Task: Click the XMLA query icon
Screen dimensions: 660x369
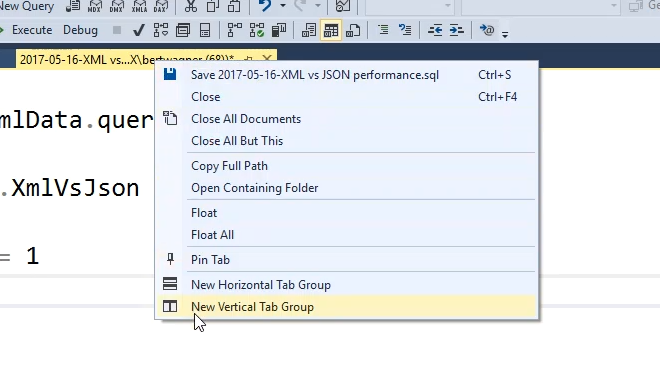Action: 139,6
